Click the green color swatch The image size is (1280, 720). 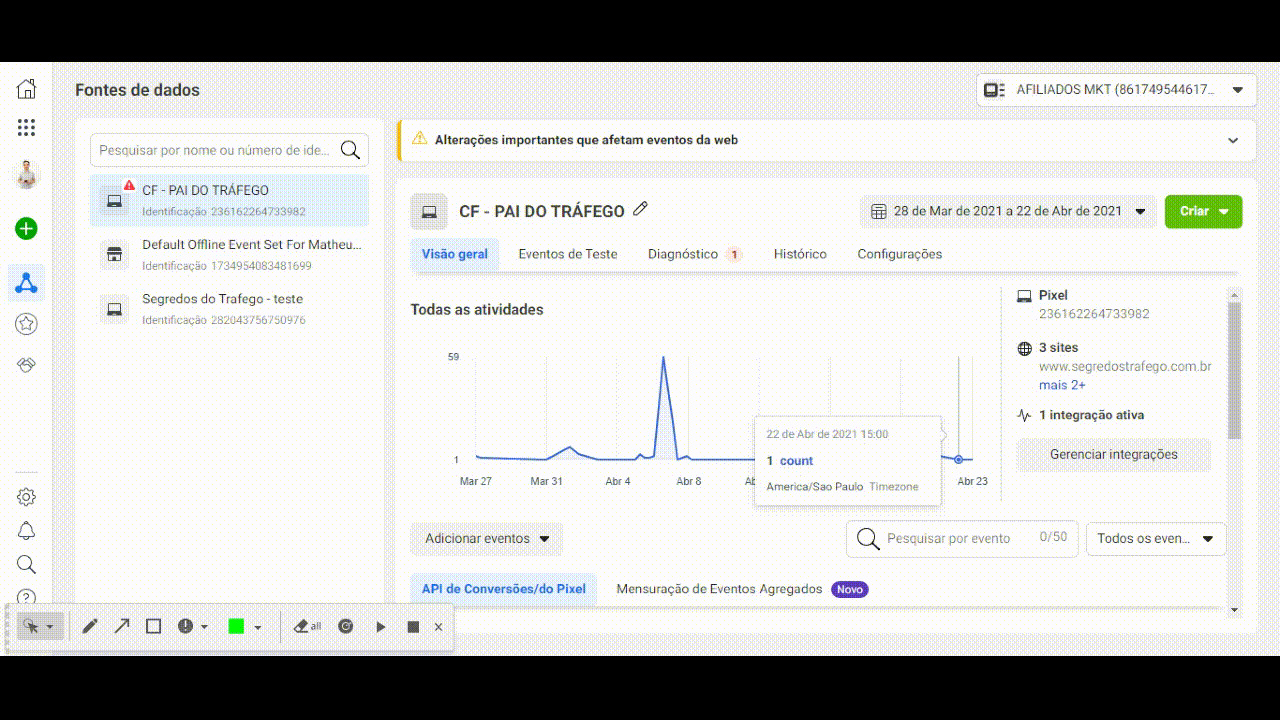pyautogui.click(x=236, y=626)
